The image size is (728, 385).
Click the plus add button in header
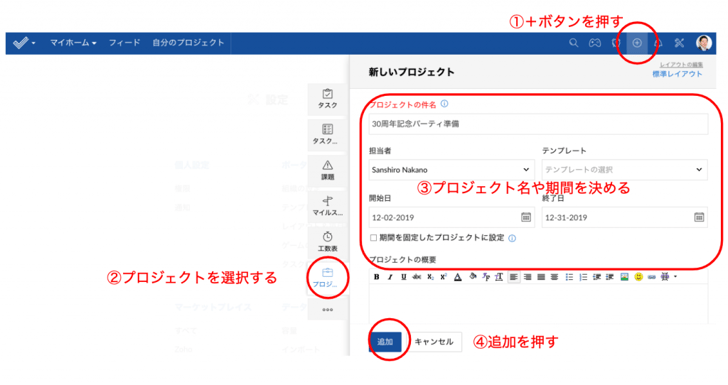click(x=637, y=43)
